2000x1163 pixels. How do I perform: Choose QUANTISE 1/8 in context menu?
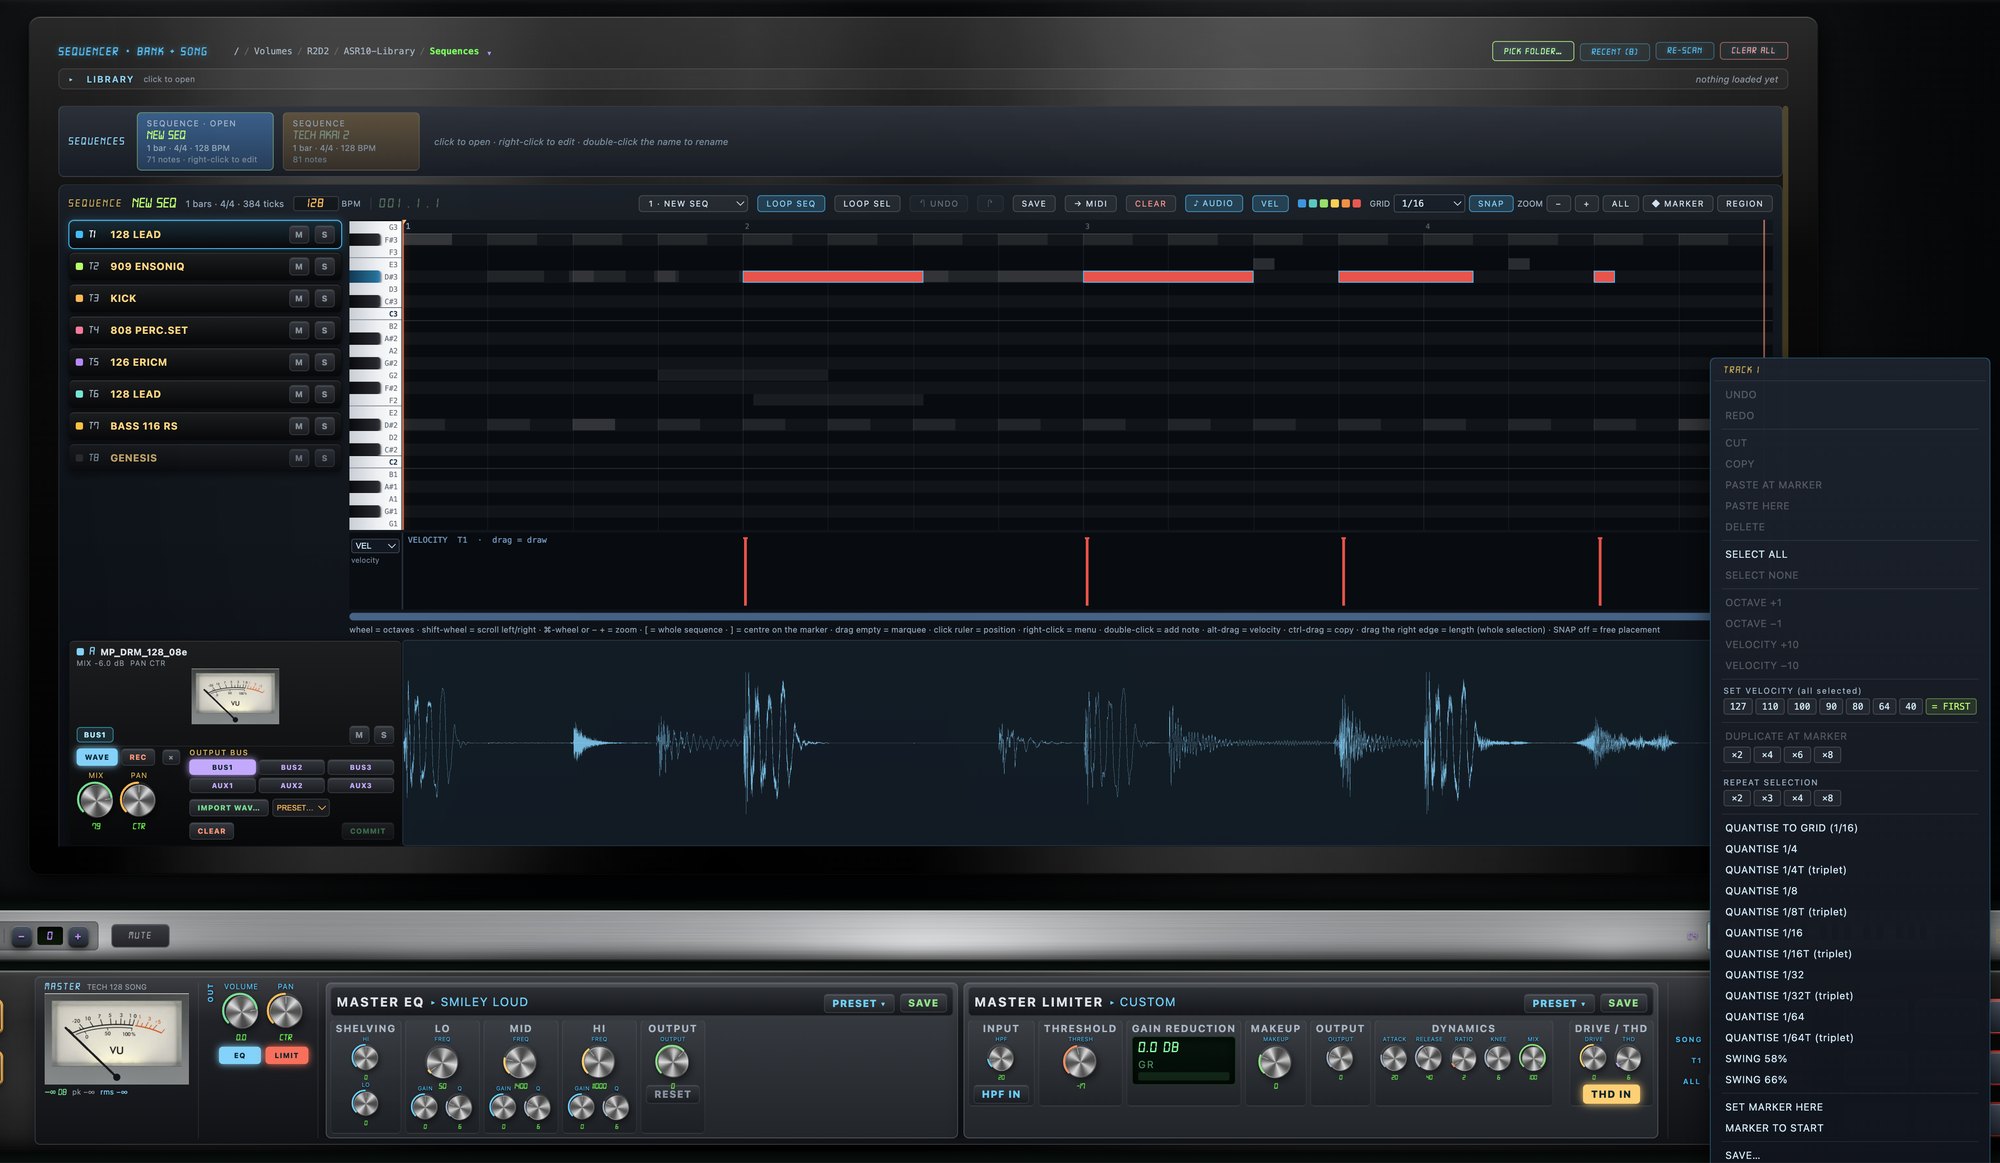point(1760,891)
